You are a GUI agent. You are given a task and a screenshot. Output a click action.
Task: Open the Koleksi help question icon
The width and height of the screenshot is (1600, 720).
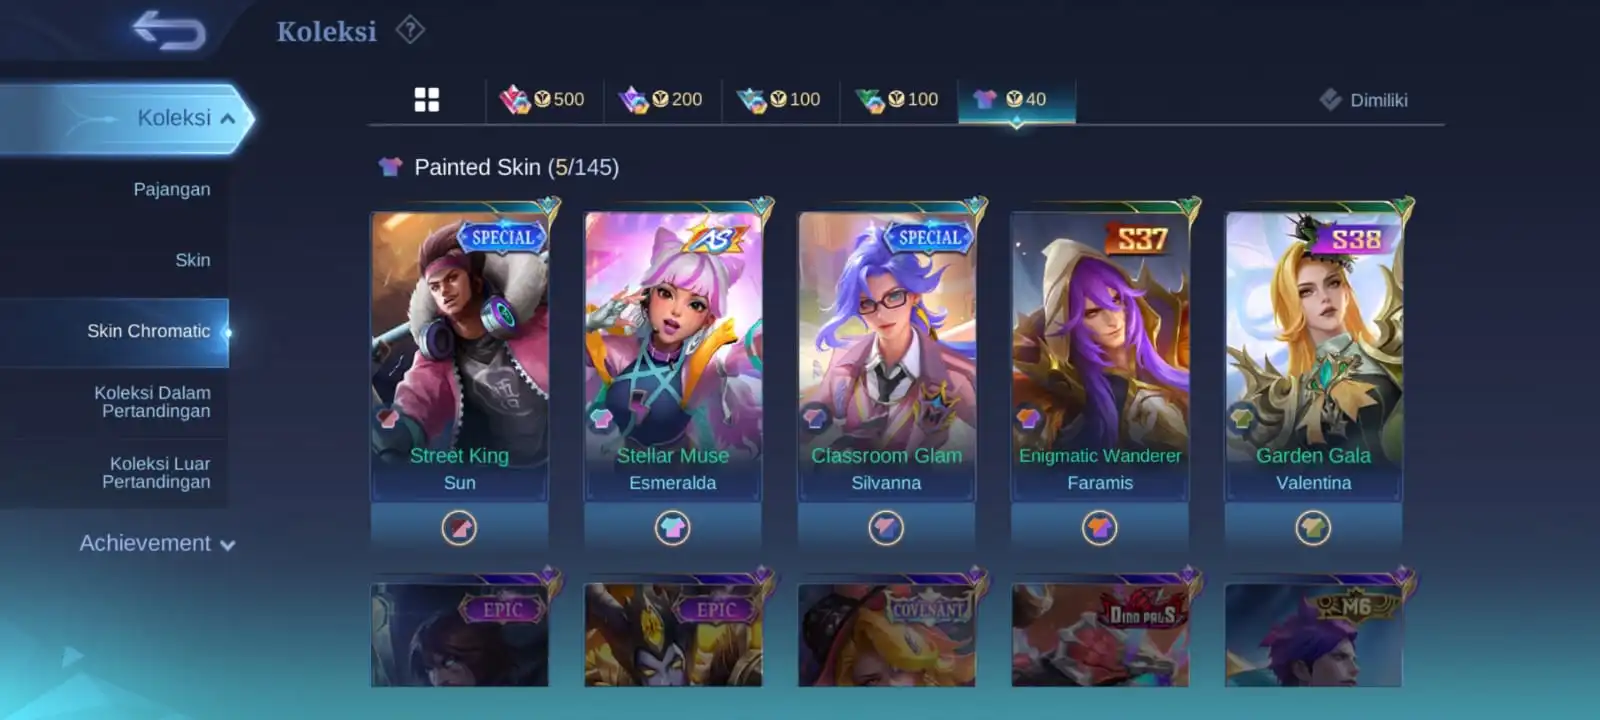click(x=410, y=30)
